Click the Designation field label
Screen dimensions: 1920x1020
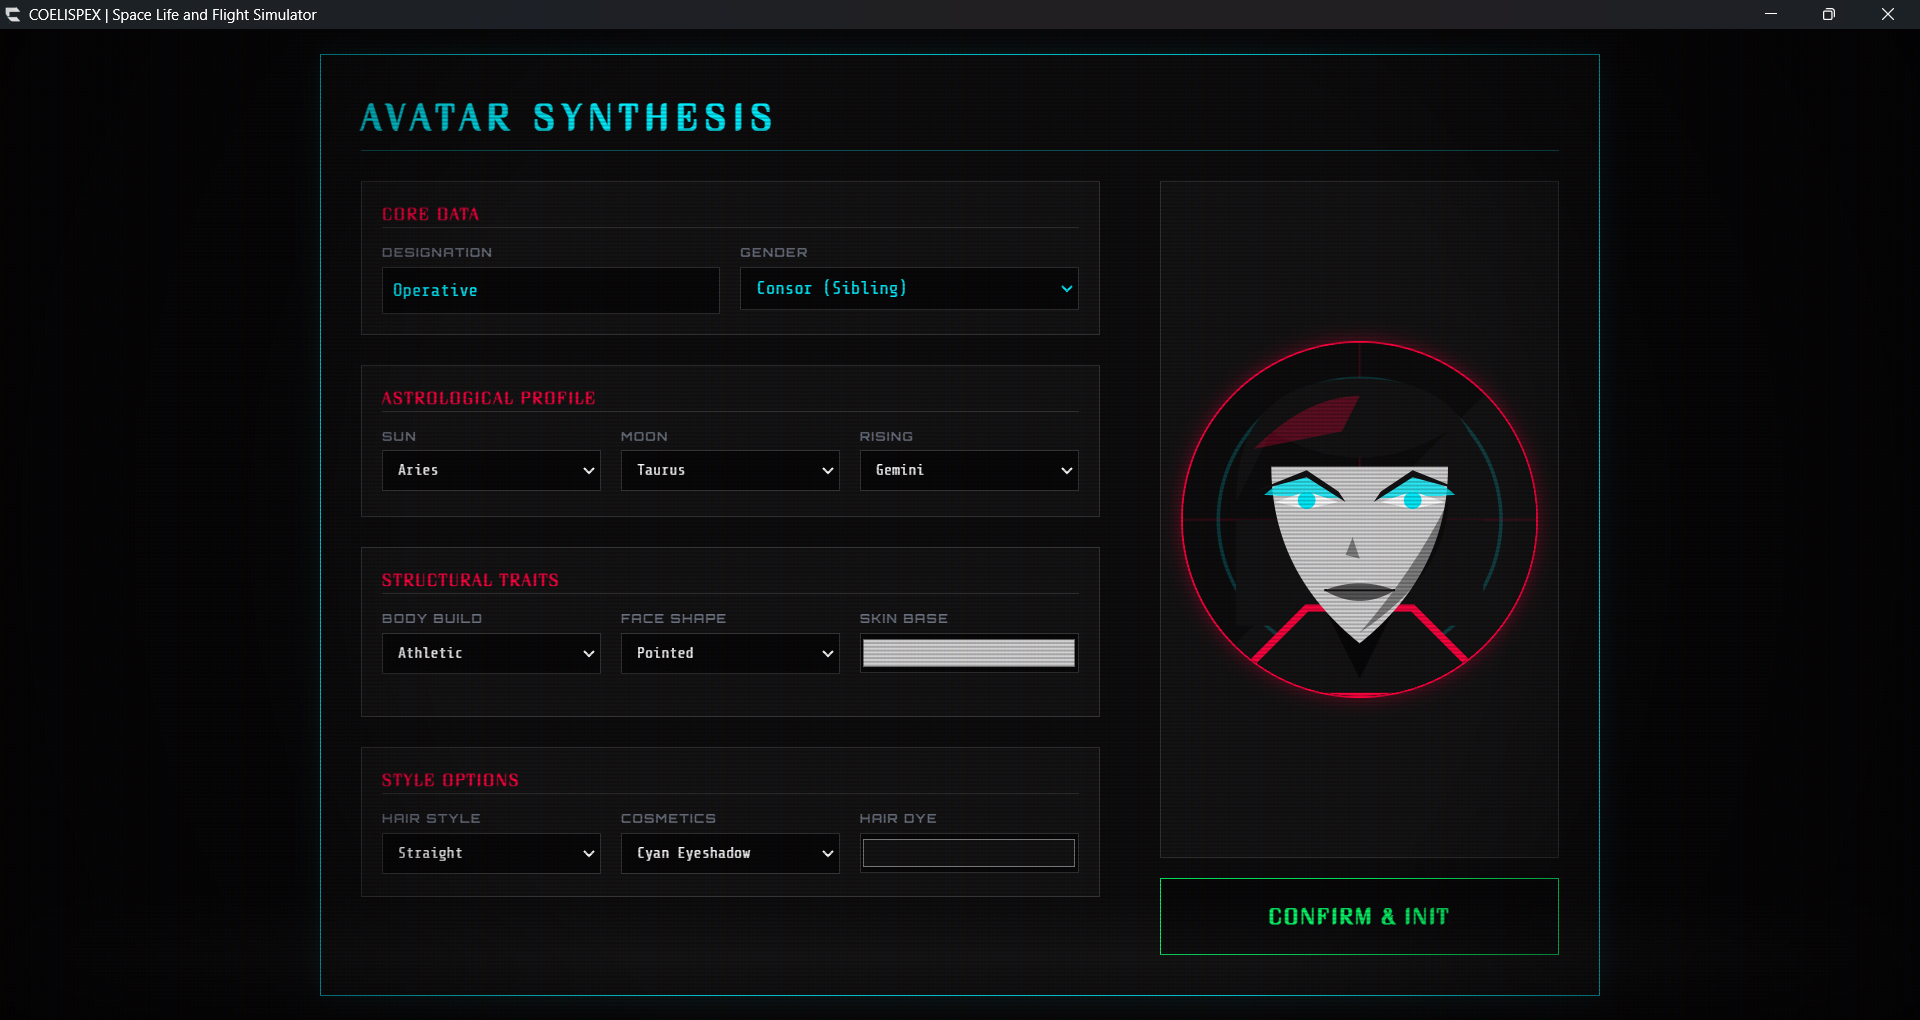(437, 253)
